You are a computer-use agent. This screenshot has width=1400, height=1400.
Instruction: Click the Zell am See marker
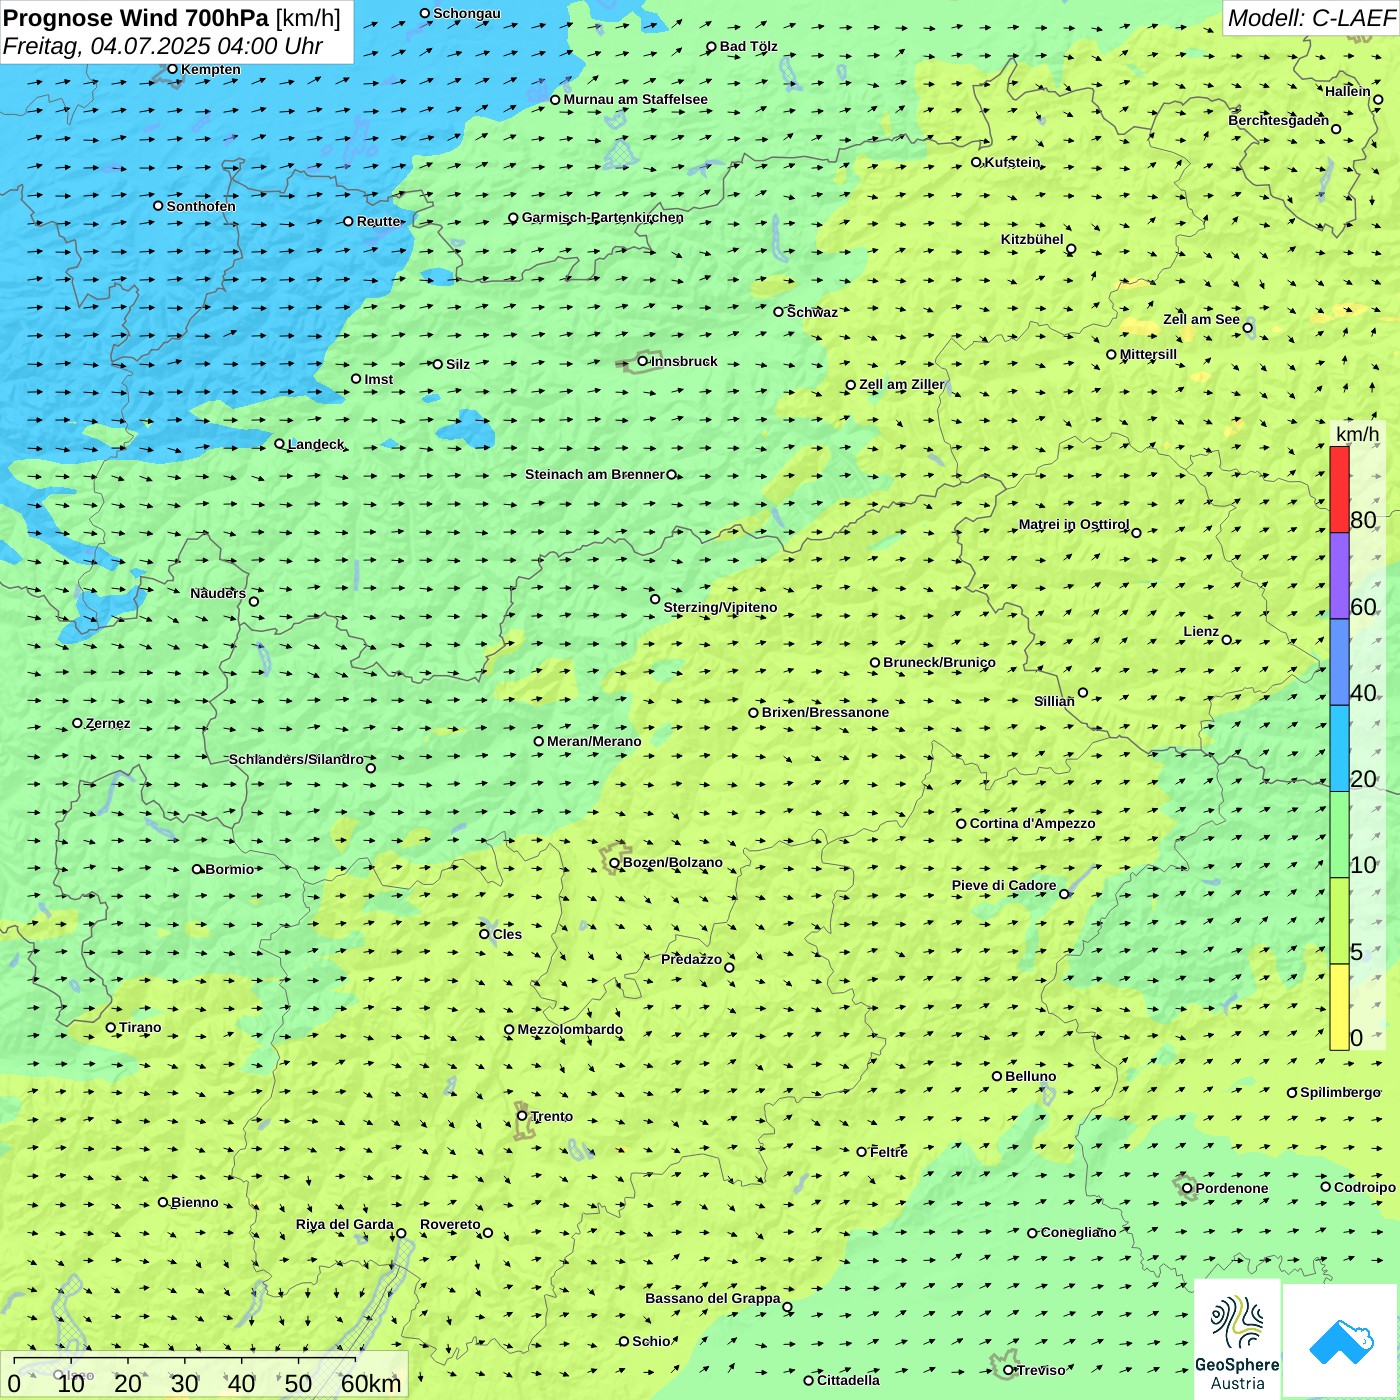click(x=1247, y=328)
